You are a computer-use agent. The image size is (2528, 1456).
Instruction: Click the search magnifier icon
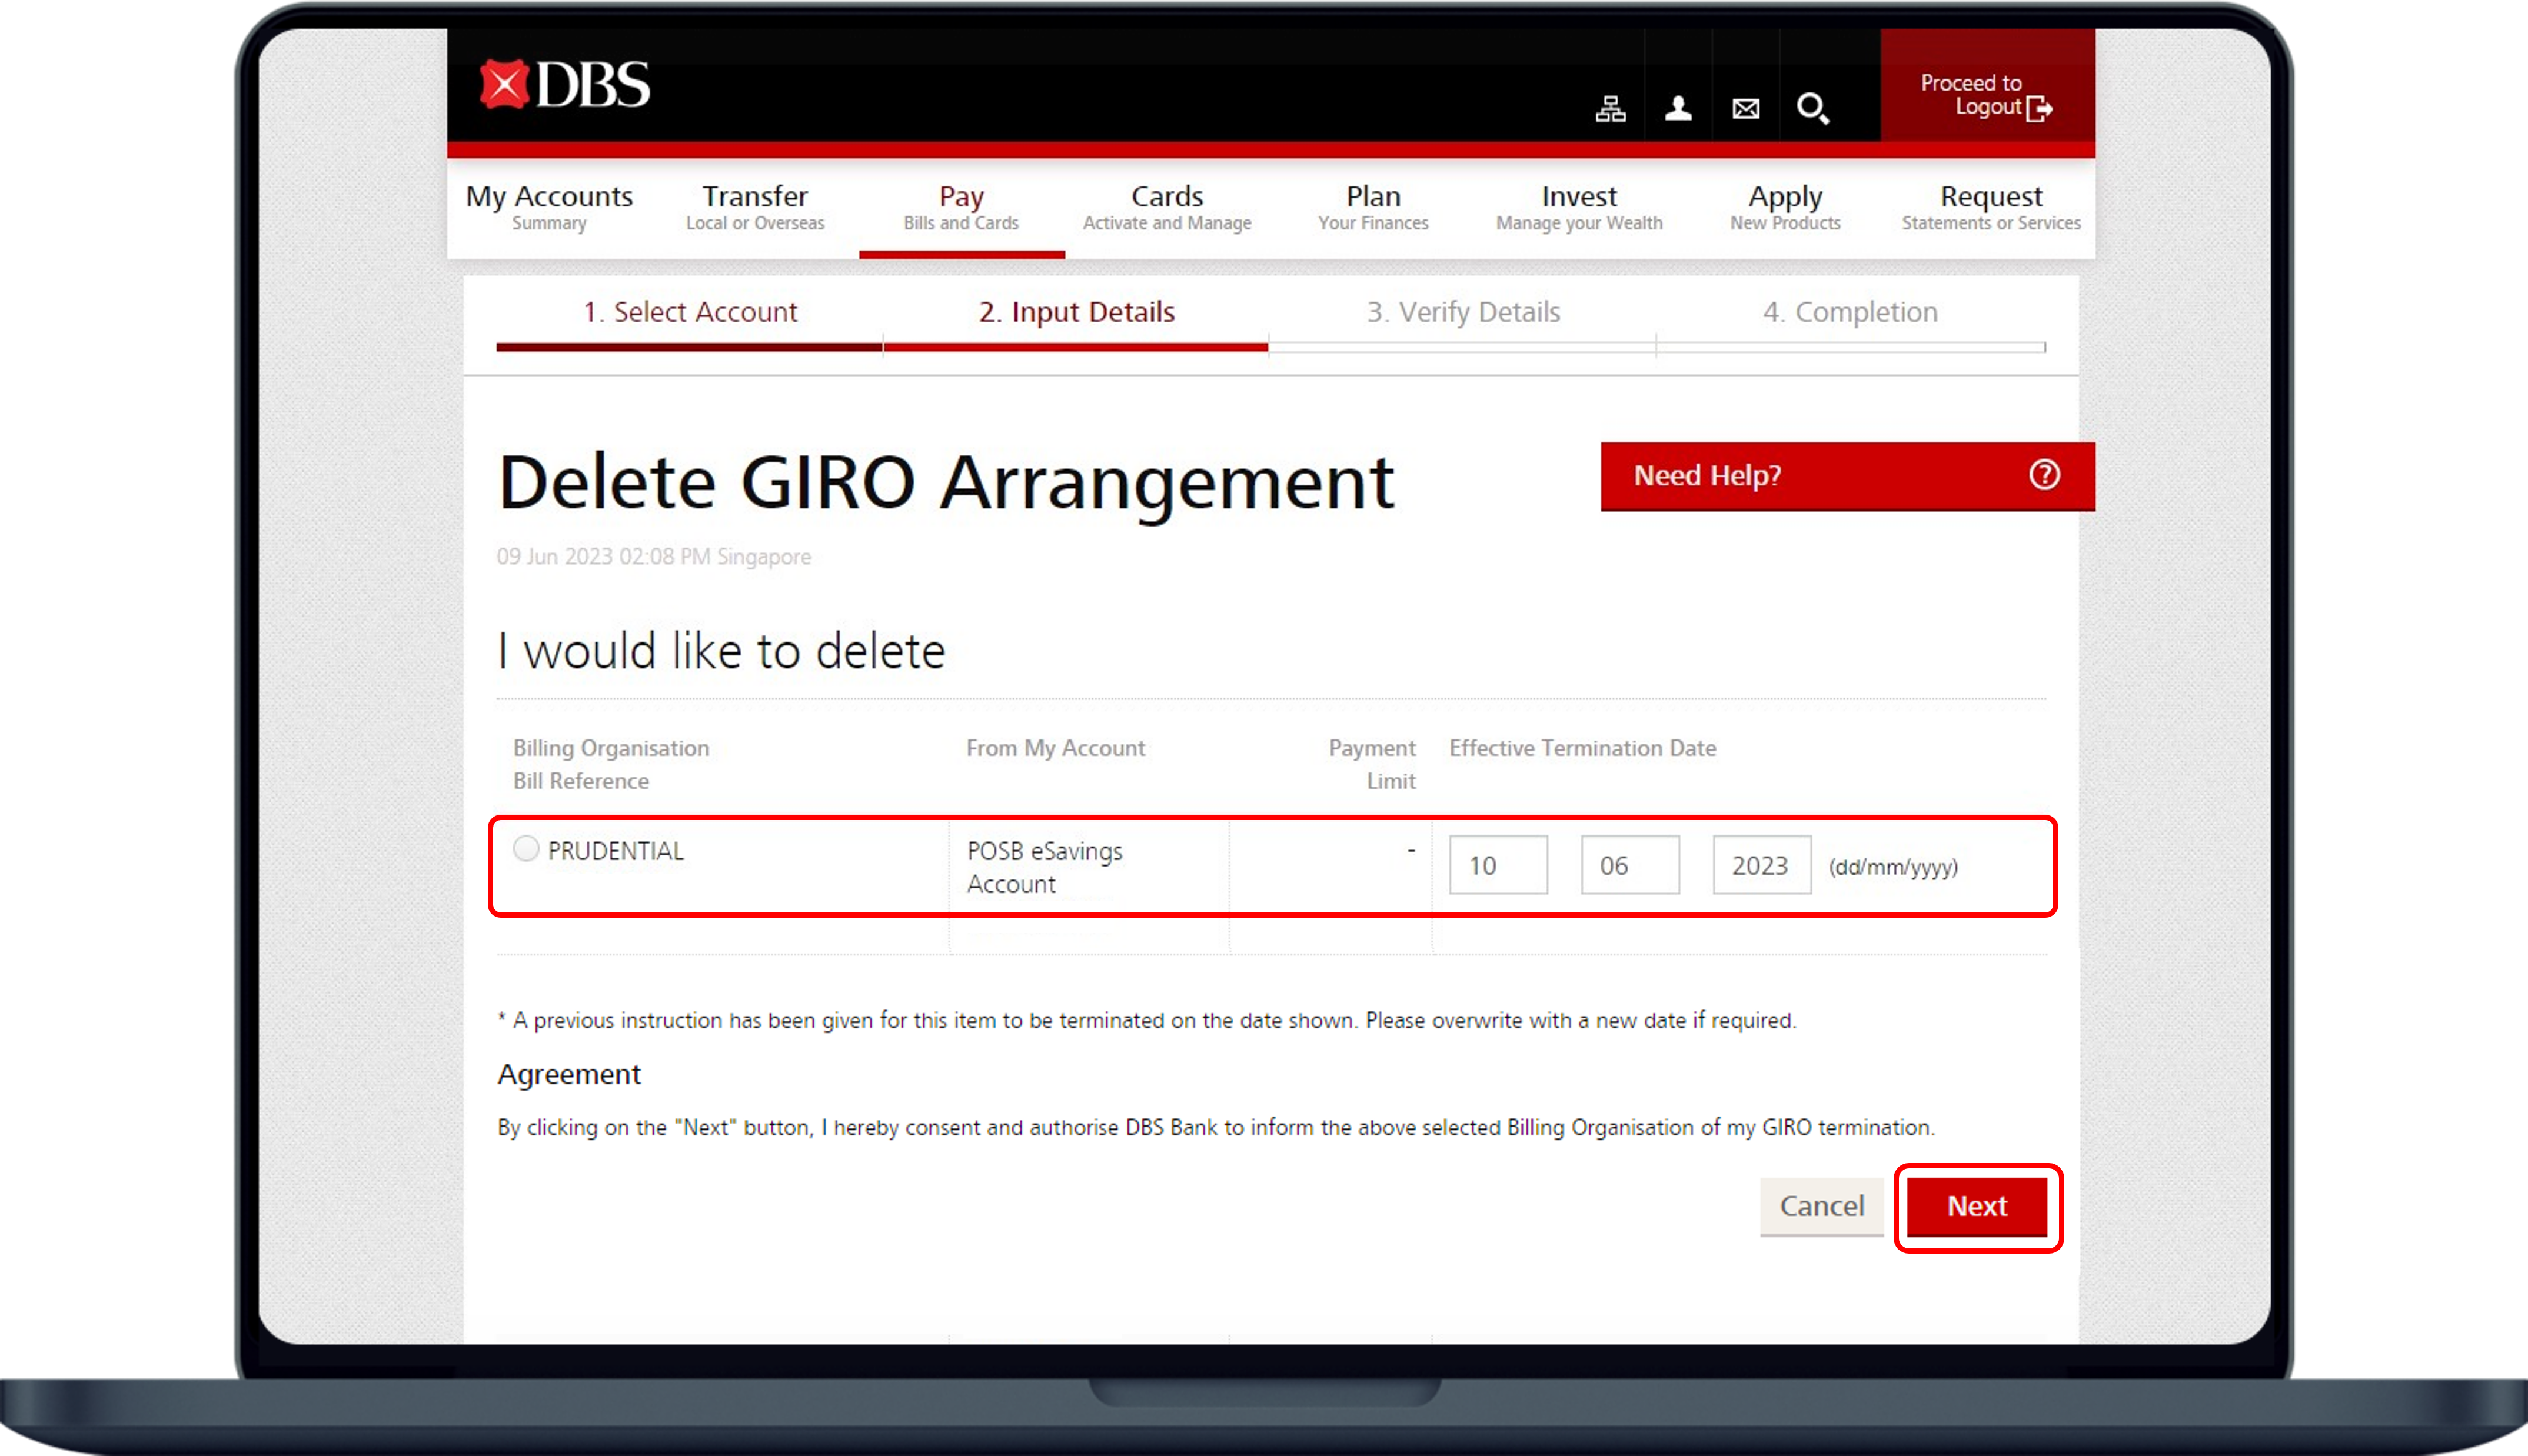coord(1813,108)
